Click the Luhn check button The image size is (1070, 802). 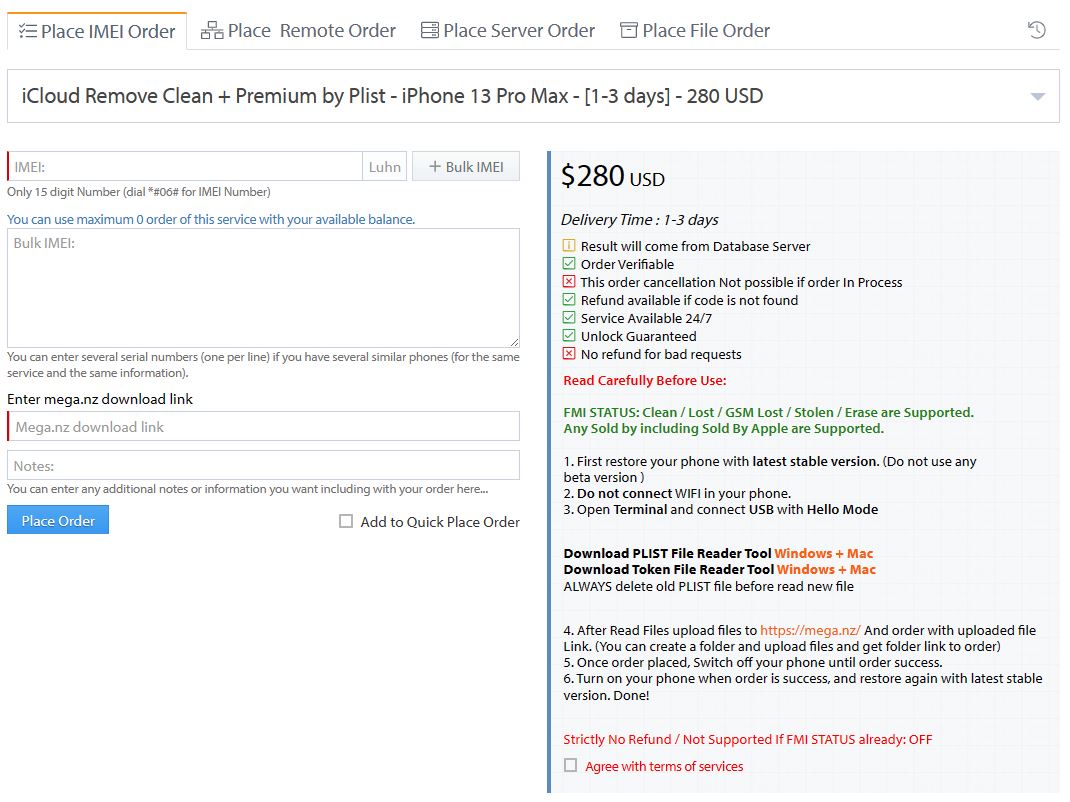click(x=385, y=167)
